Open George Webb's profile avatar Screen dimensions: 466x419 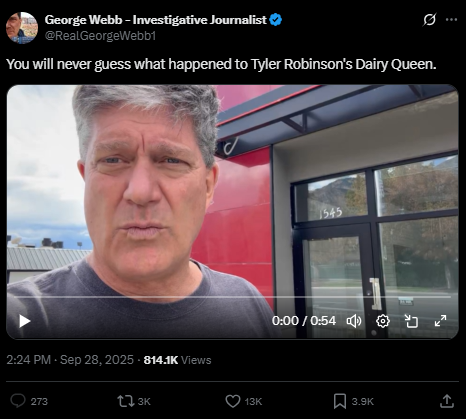click(22, 28)
